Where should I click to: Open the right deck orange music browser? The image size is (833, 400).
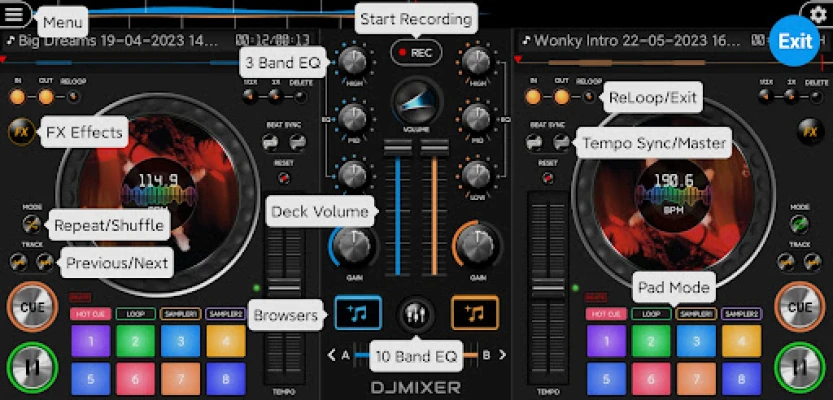474,314
